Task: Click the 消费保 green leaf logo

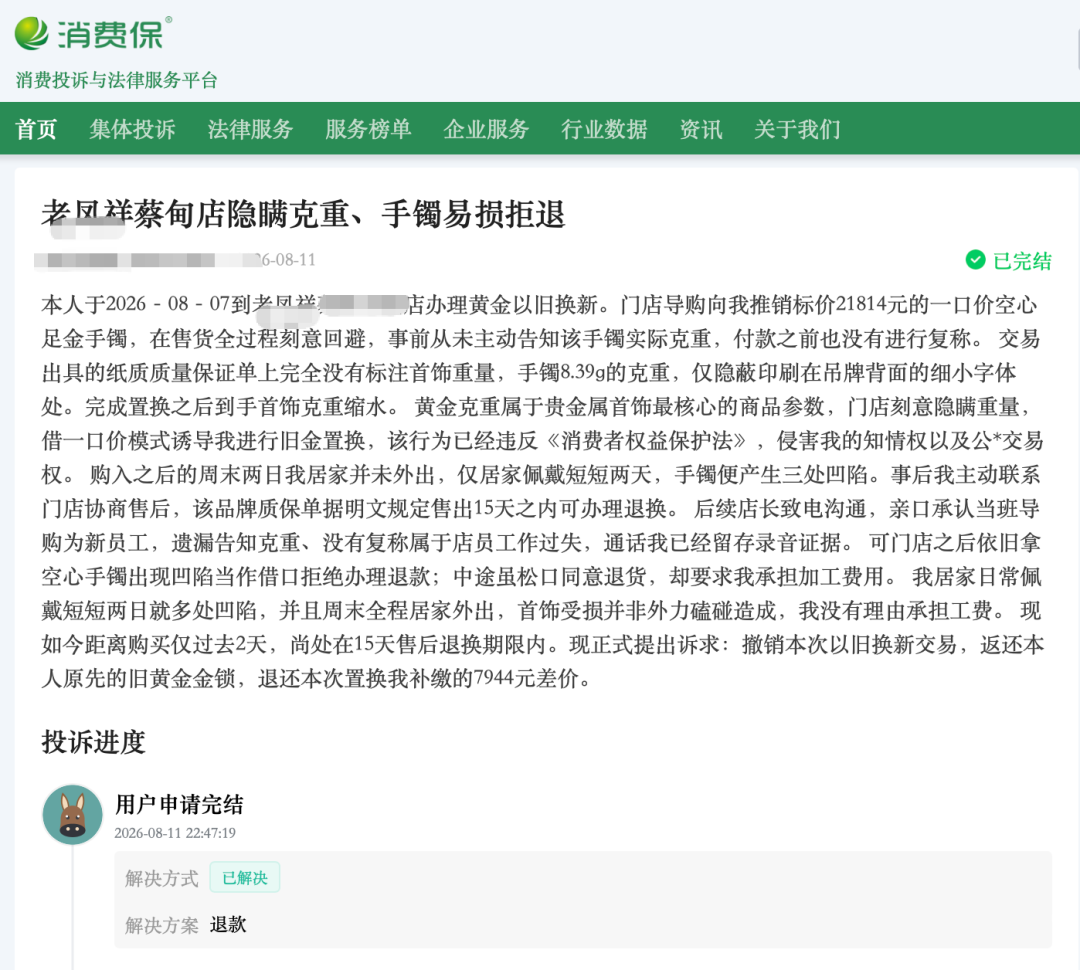Action: pyautogui.click(x=32, y=33)
